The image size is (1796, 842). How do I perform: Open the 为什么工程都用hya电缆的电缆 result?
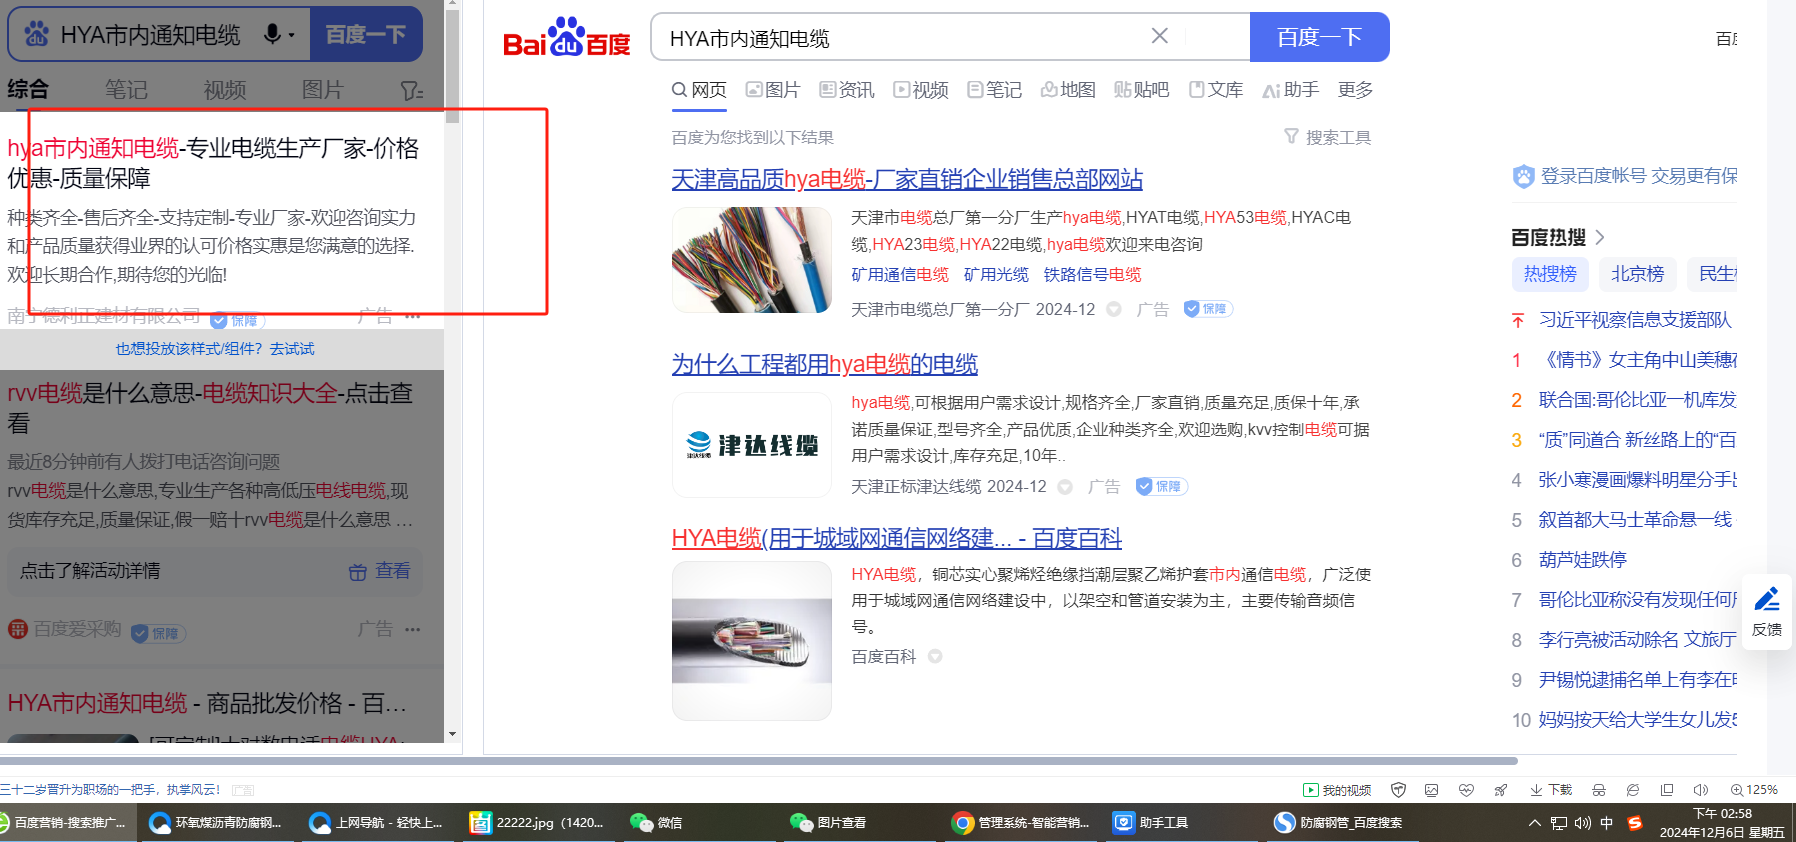(x=825, y=364)
